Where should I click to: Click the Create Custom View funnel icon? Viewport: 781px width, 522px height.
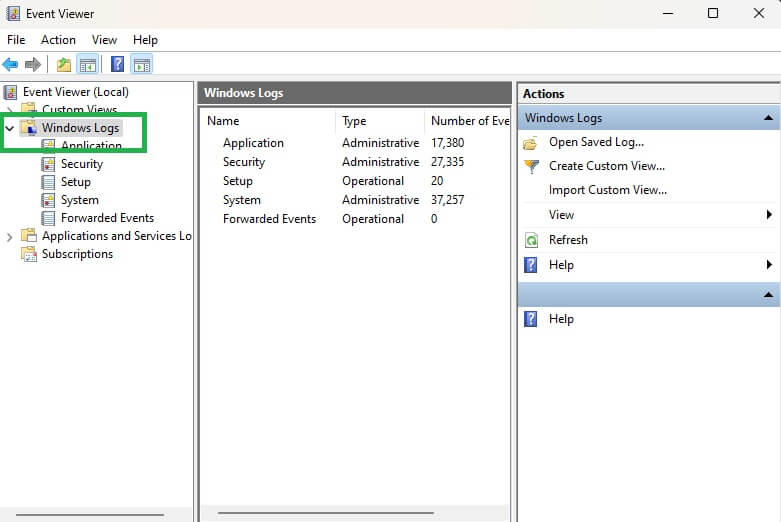(x=531, y=166)
